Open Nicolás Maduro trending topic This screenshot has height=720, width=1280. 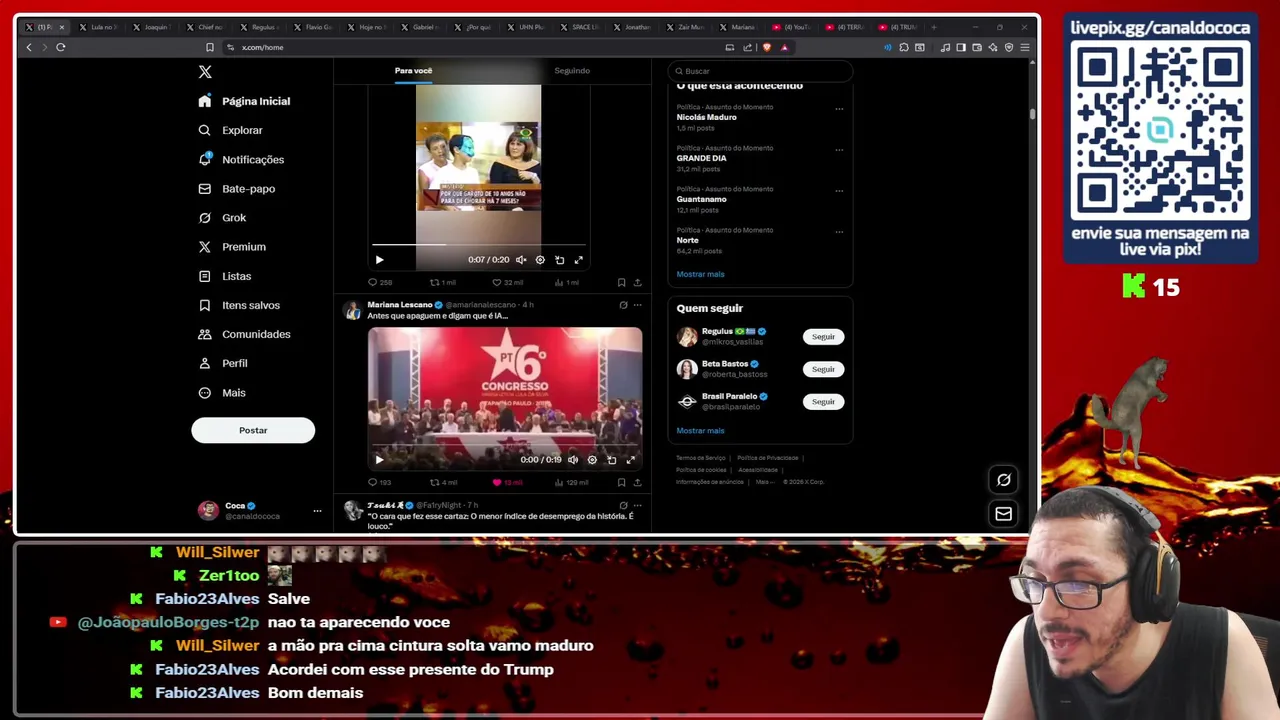point(706,117)
